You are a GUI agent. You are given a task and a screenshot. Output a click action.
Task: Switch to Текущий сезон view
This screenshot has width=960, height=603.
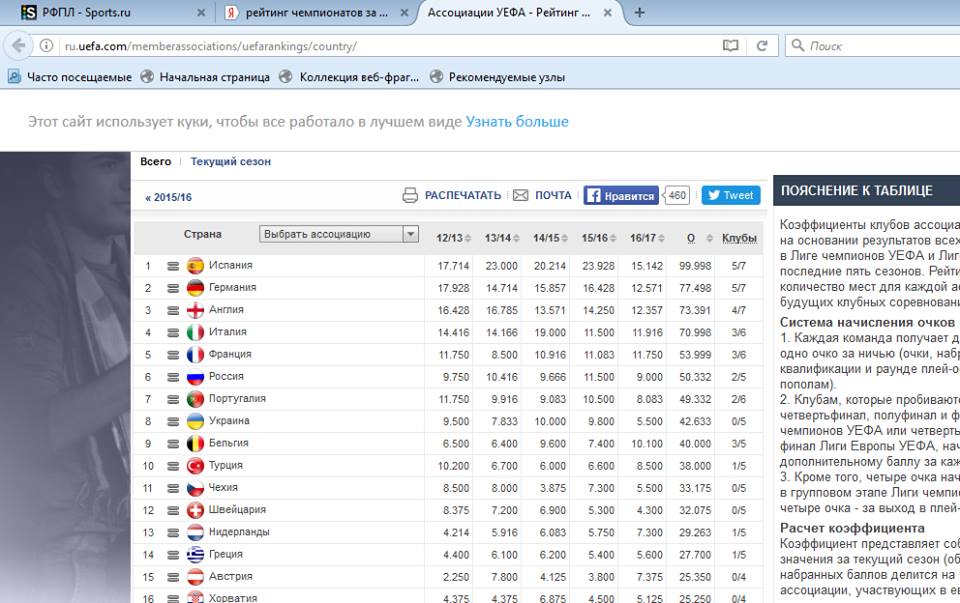(x=230, y=162)
